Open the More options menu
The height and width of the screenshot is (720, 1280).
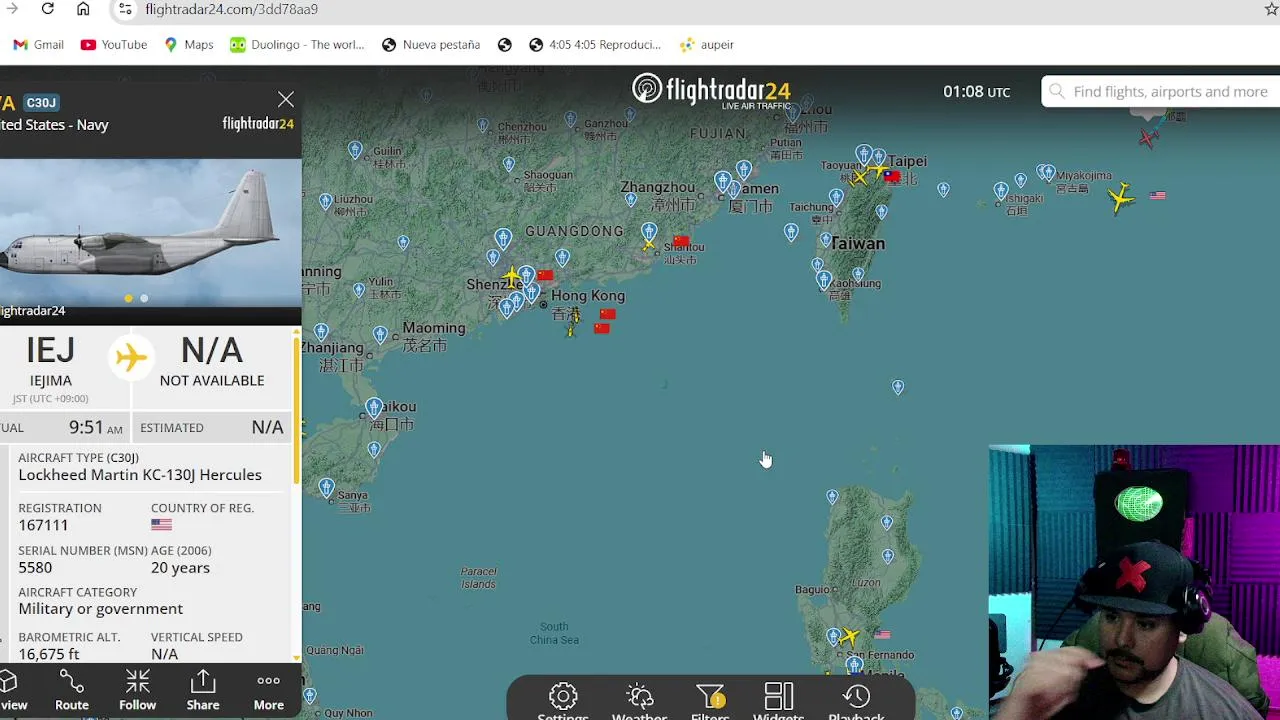click(x=268, y=690)
